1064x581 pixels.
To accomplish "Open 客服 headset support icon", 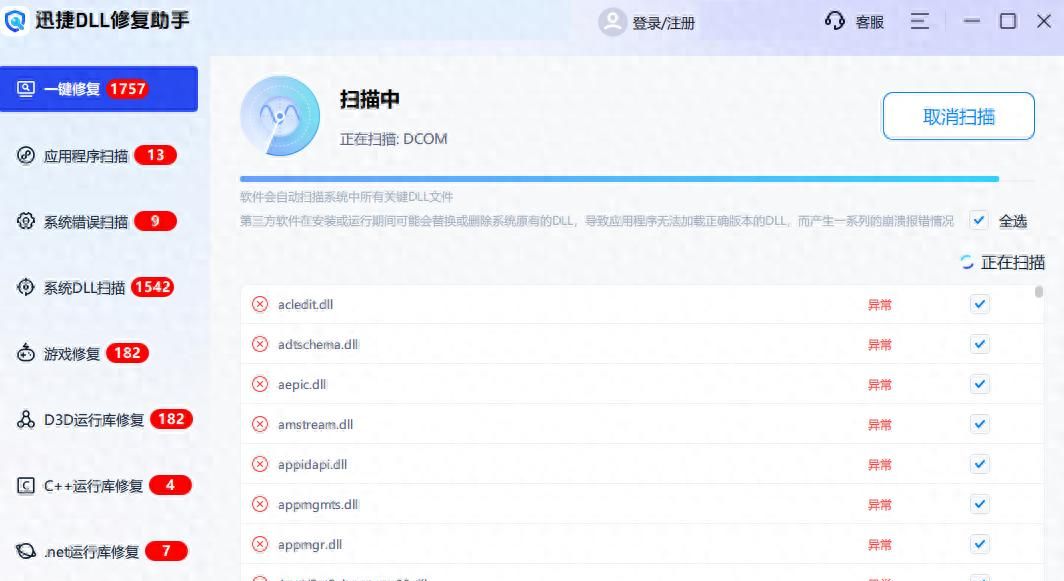I will tap(835, 21).
